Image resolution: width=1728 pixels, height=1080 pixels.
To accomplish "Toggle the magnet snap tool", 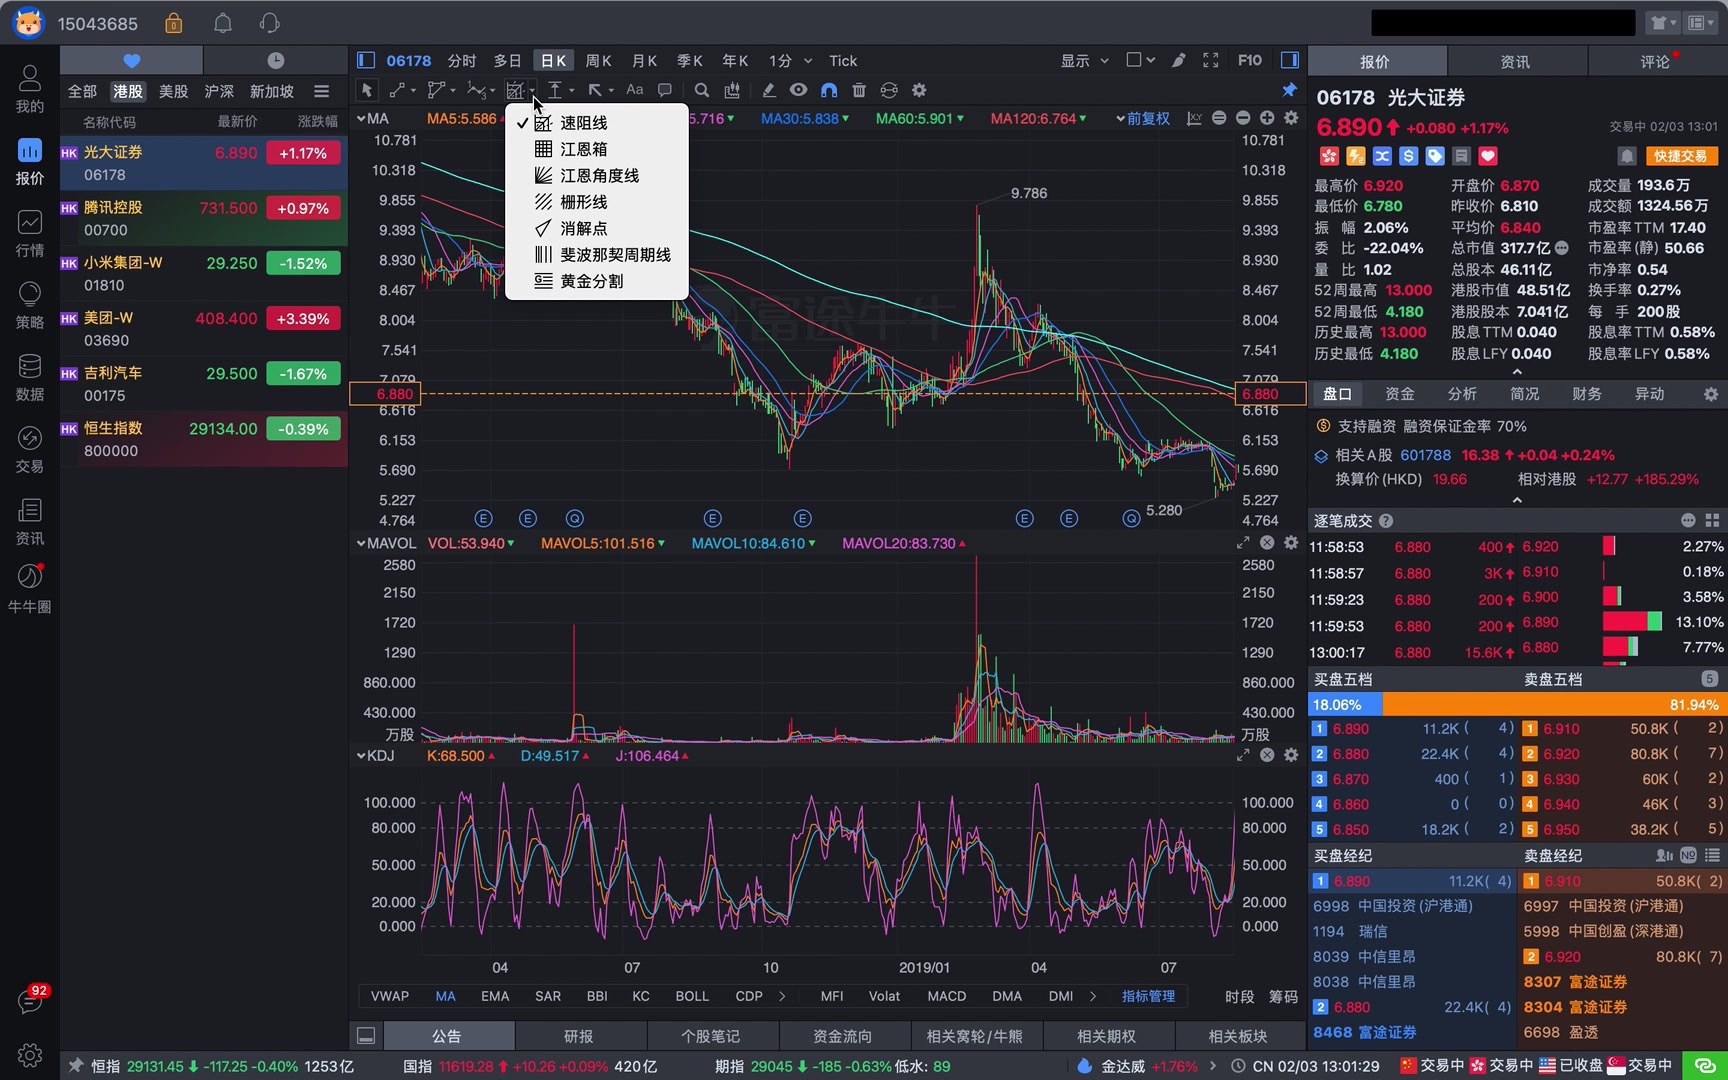I will coord(829,90).
